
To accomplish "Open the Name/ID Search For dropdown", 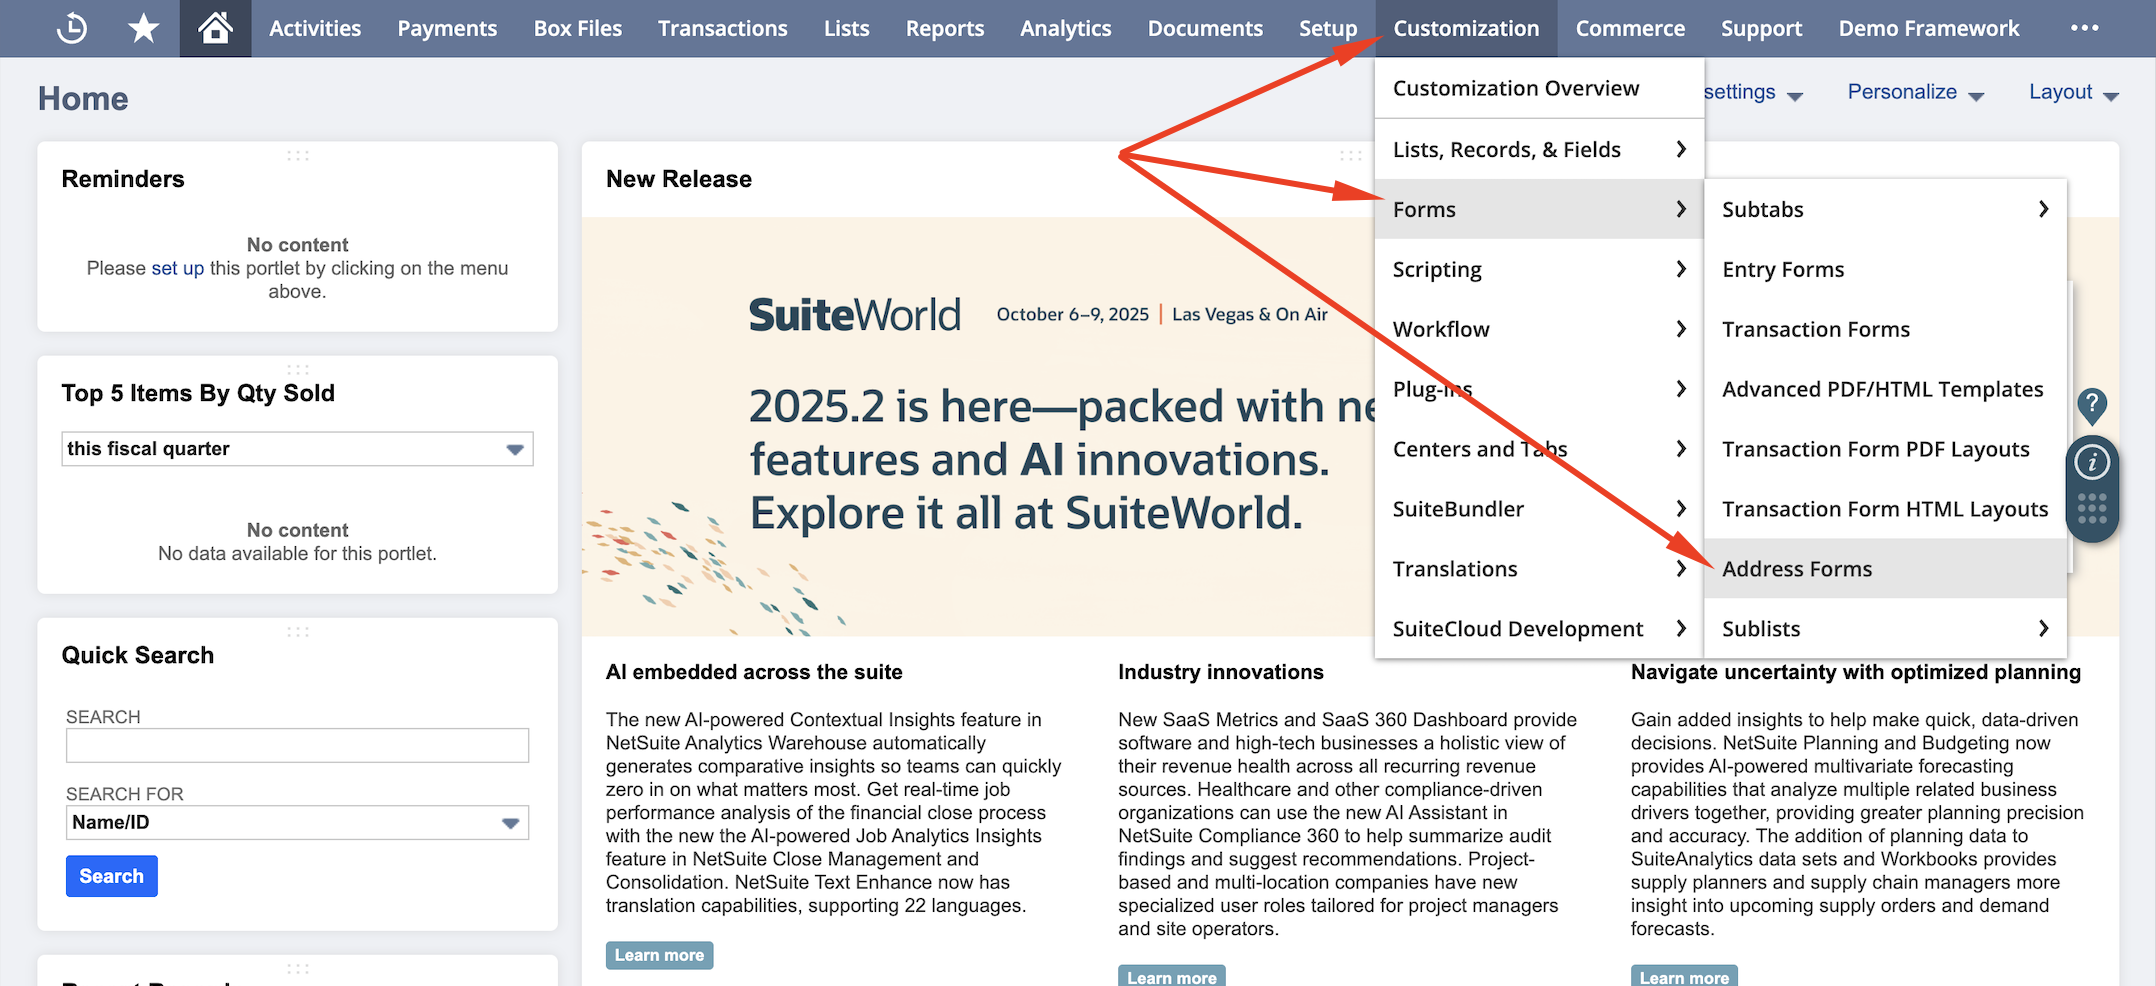I will [297, 823].
